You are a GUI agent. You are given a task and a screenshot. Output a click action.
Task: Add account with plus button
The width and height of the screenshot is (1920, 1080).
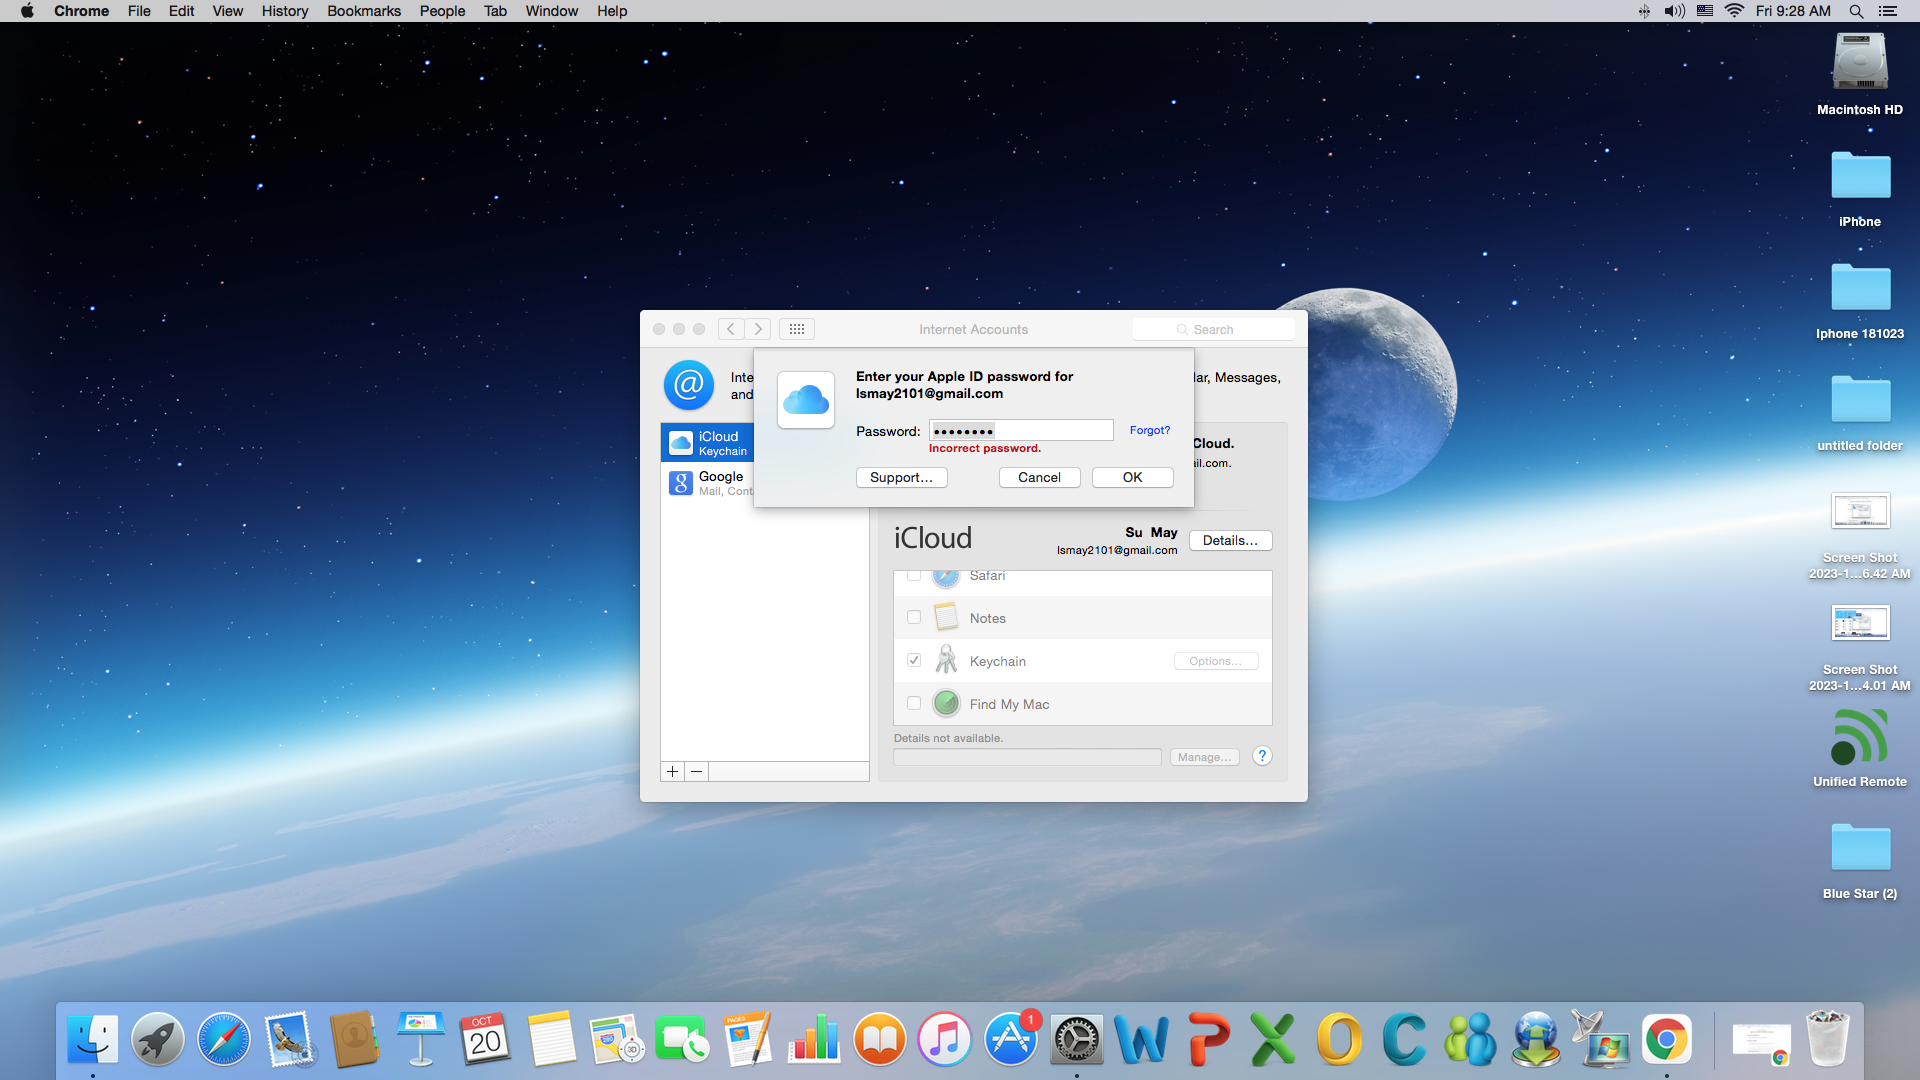[x=673, y=771]
